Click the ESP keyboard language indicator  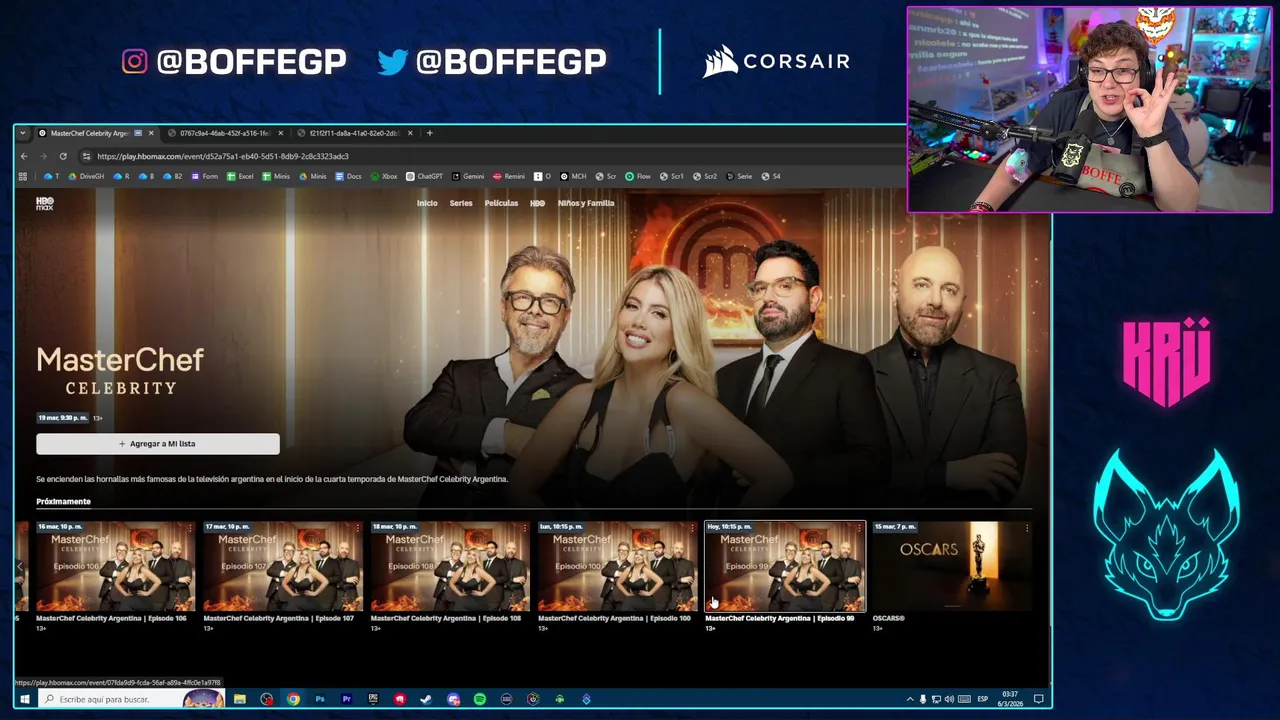tap(983, 699)
